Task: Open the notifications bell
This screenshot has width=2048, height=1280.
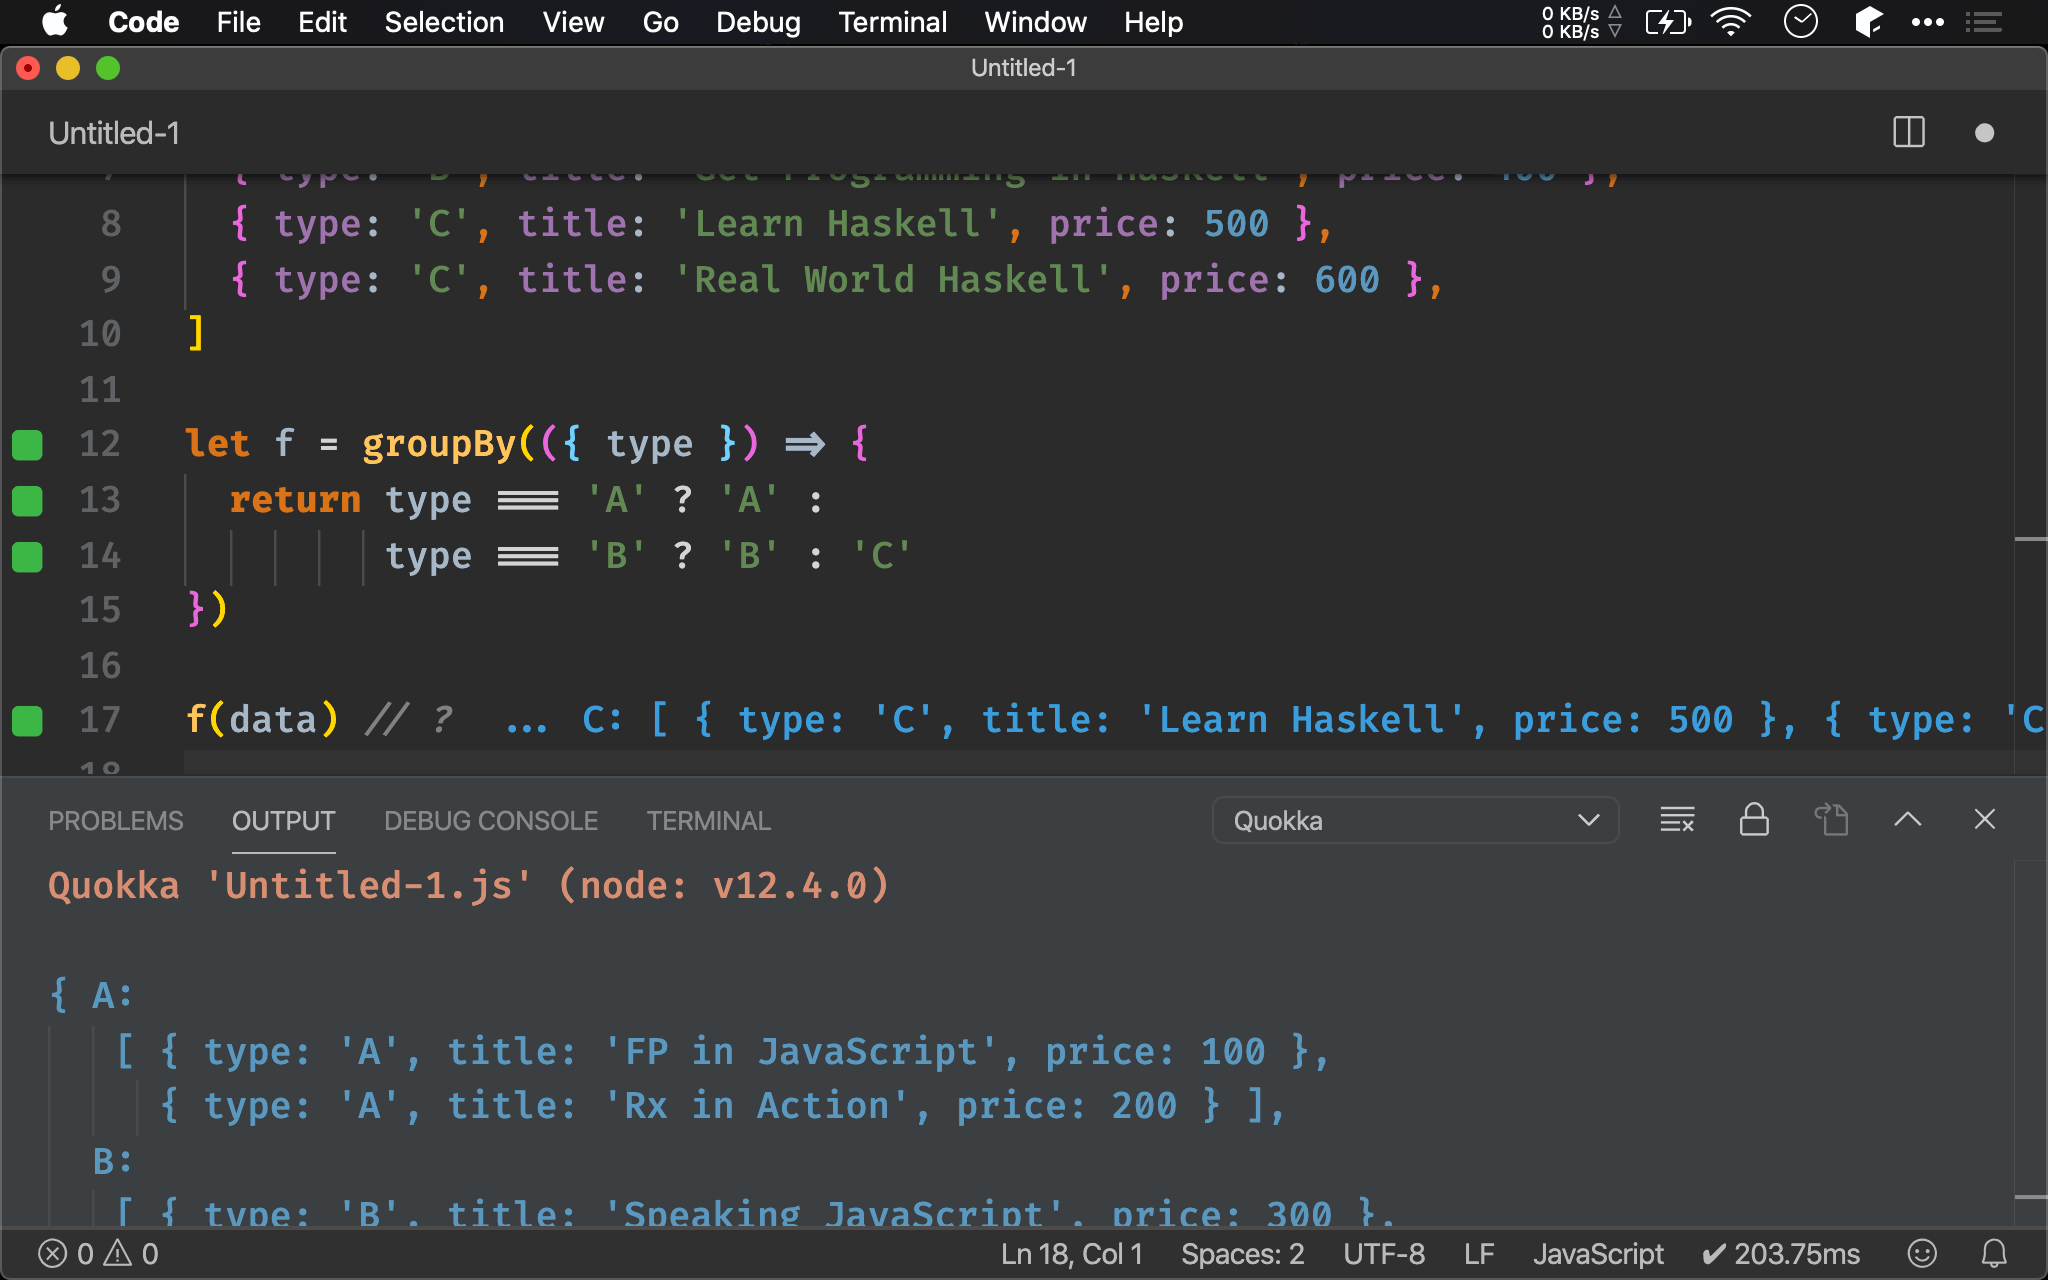Action: coord(1994,1254)
